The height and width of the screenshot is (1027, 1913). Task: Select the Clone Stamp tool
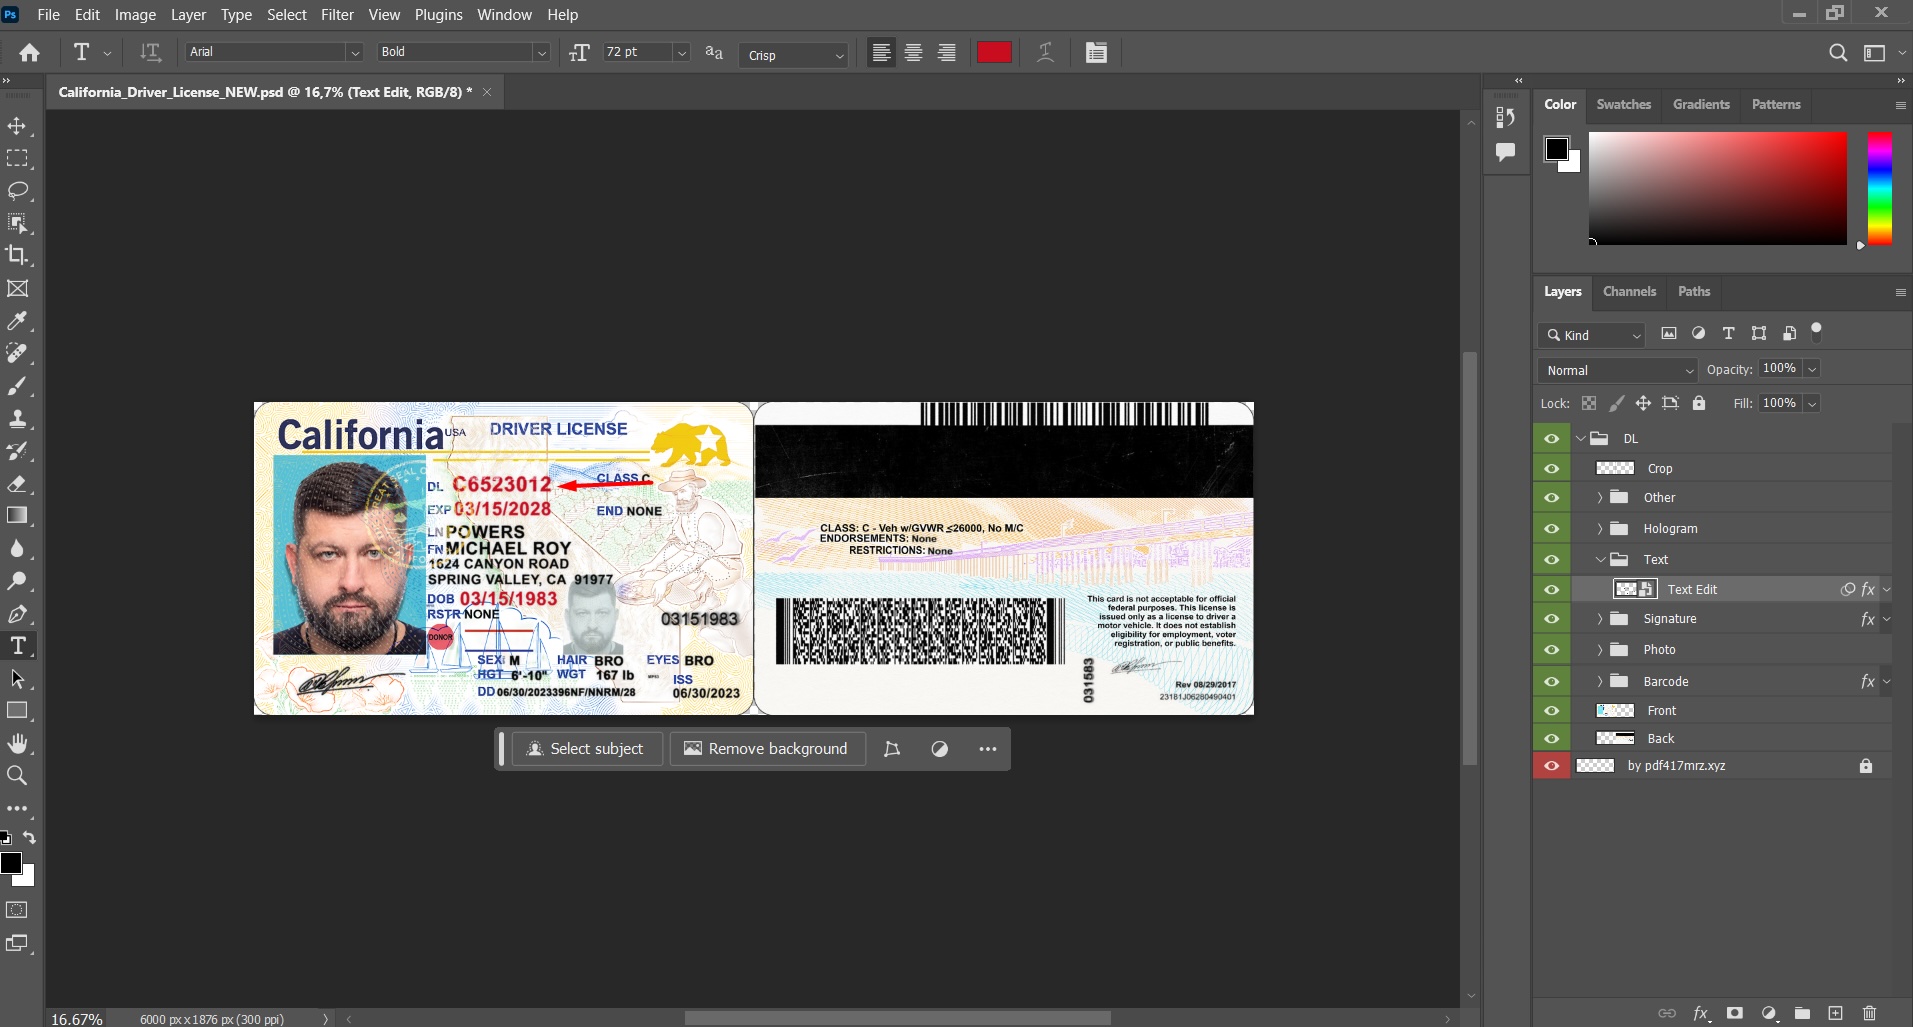[17, 418]
